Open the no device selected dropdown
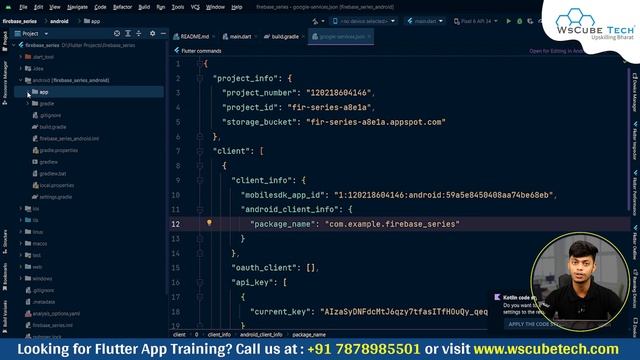This screenshot has width=640, height=360. click(364, 21)
